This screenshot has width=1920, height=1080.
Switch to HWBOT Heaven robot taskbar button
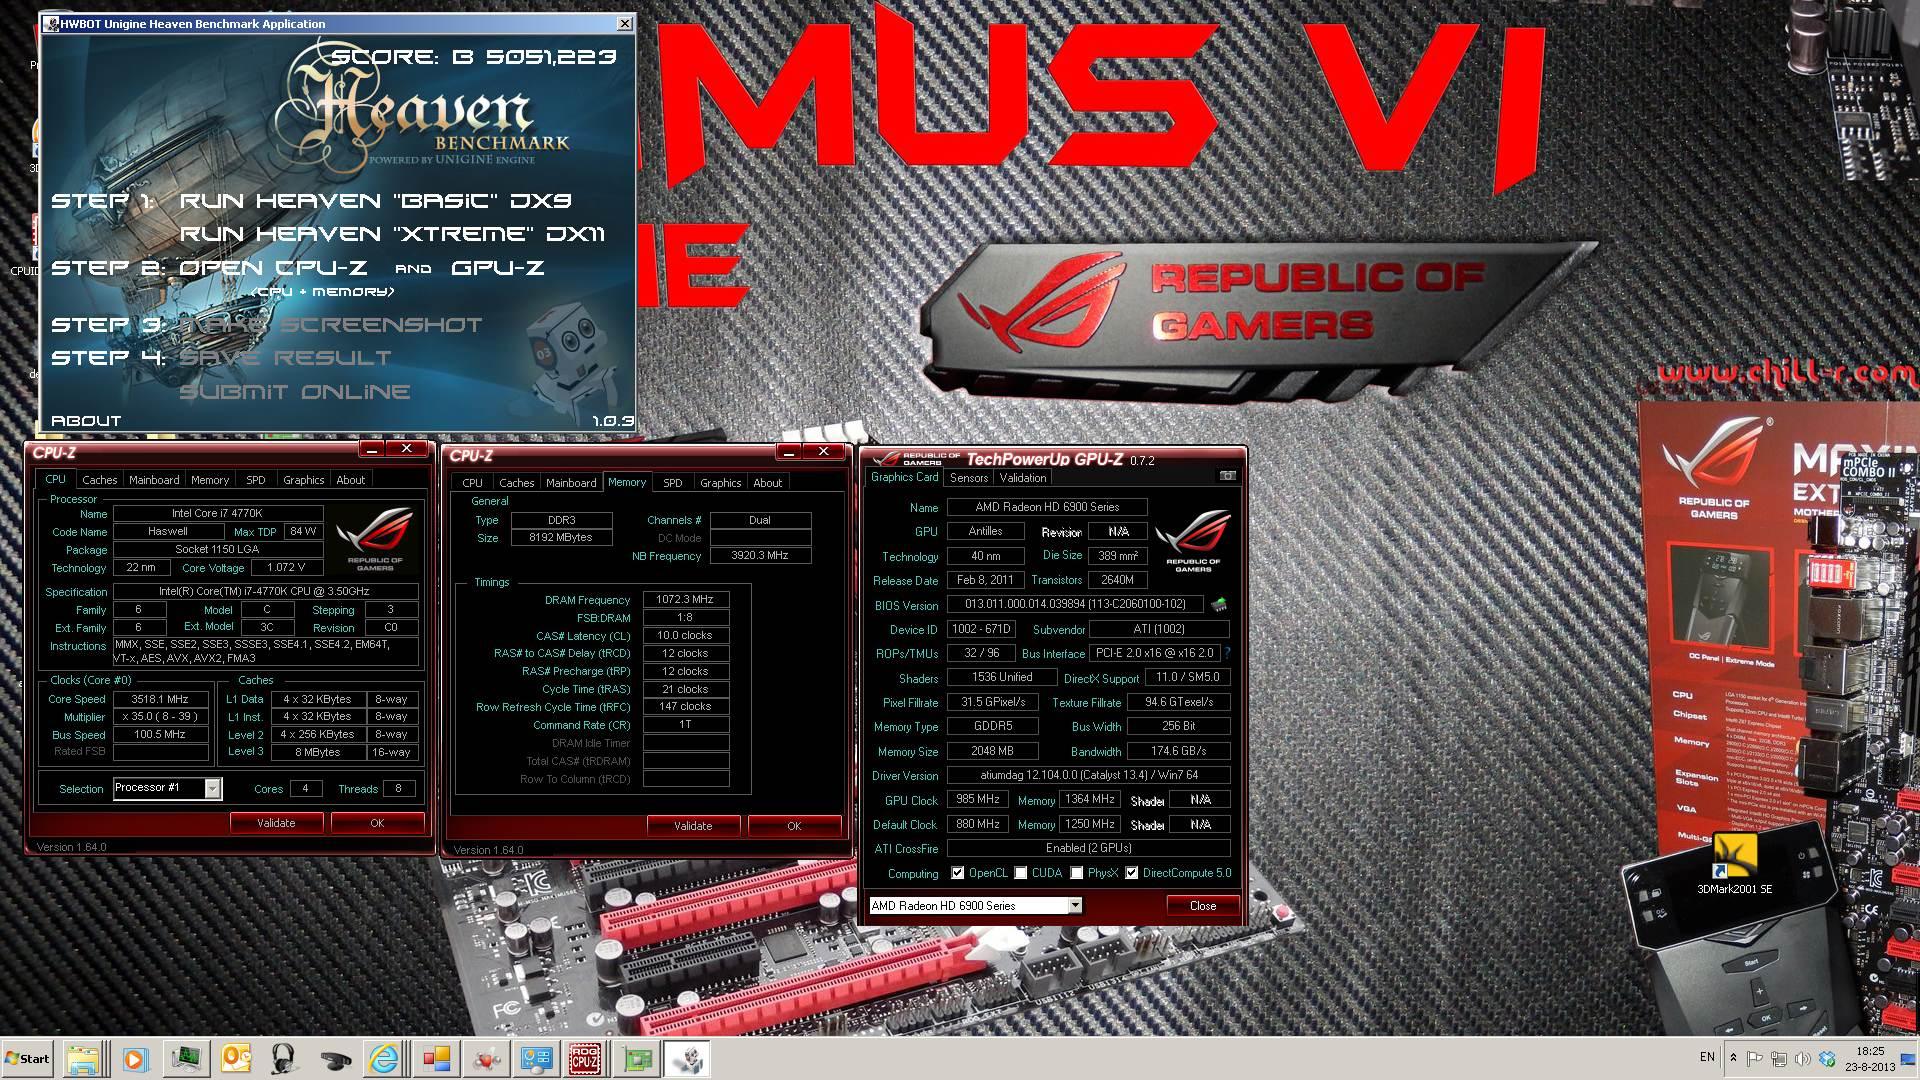688,1058
